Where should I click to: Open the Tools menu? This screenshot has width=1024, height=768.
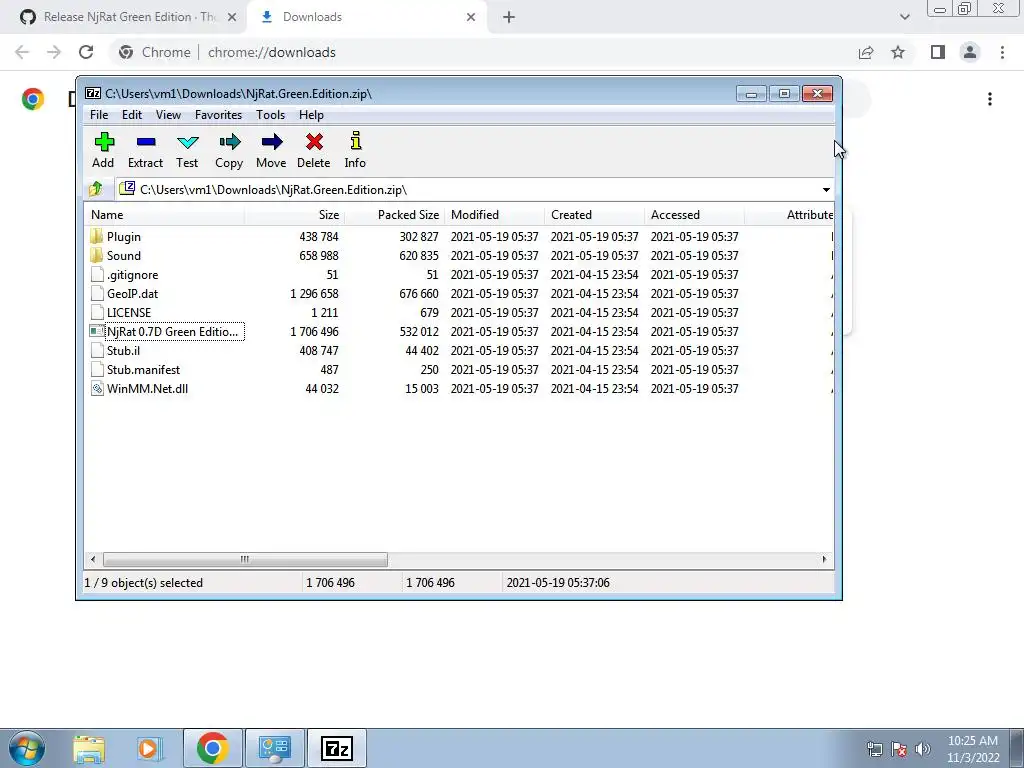coord(270,115)
